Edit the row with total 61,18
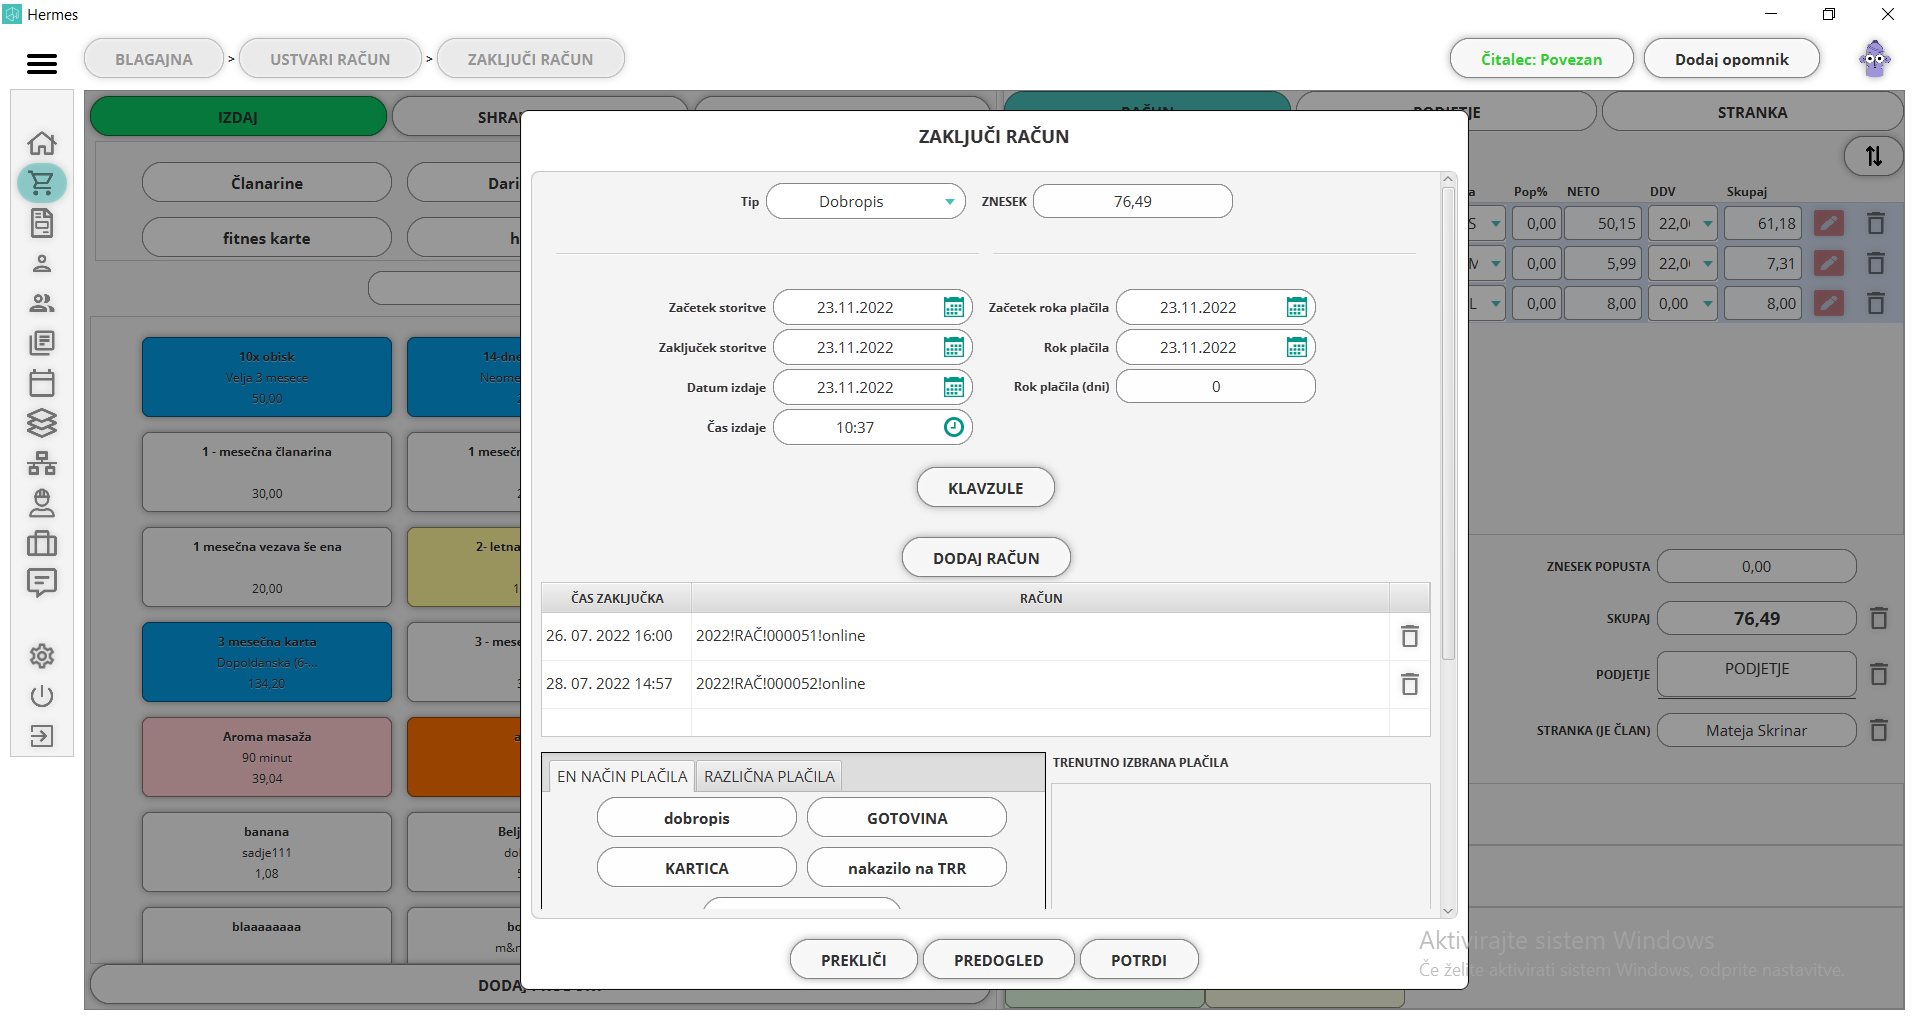The width and height of the screenshot is (1917, 1026). point(1829,224)
